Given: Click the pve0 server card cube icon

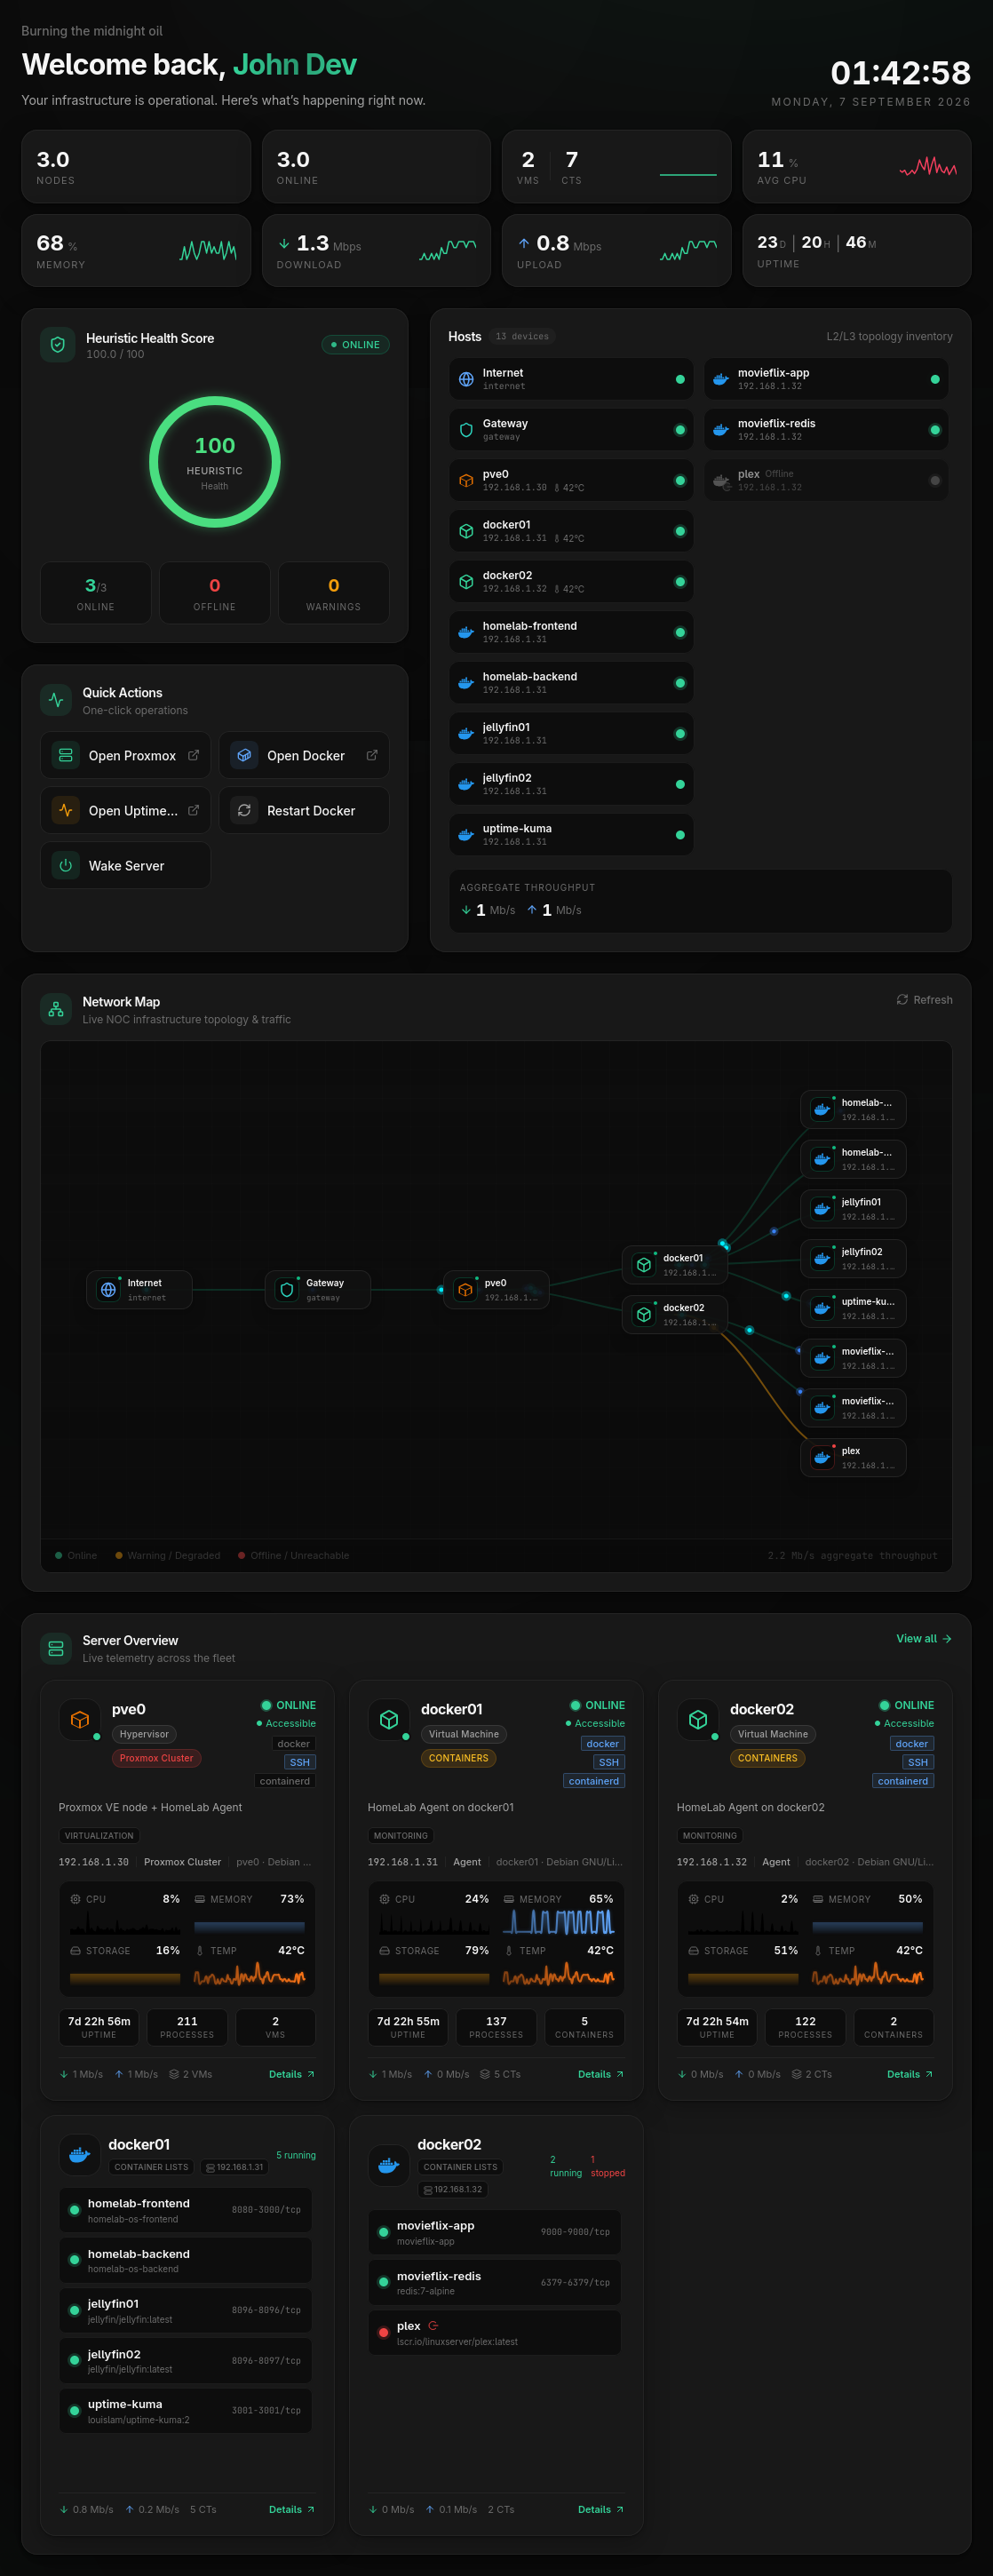Looking at the screenshot, I should [80, 1719].
